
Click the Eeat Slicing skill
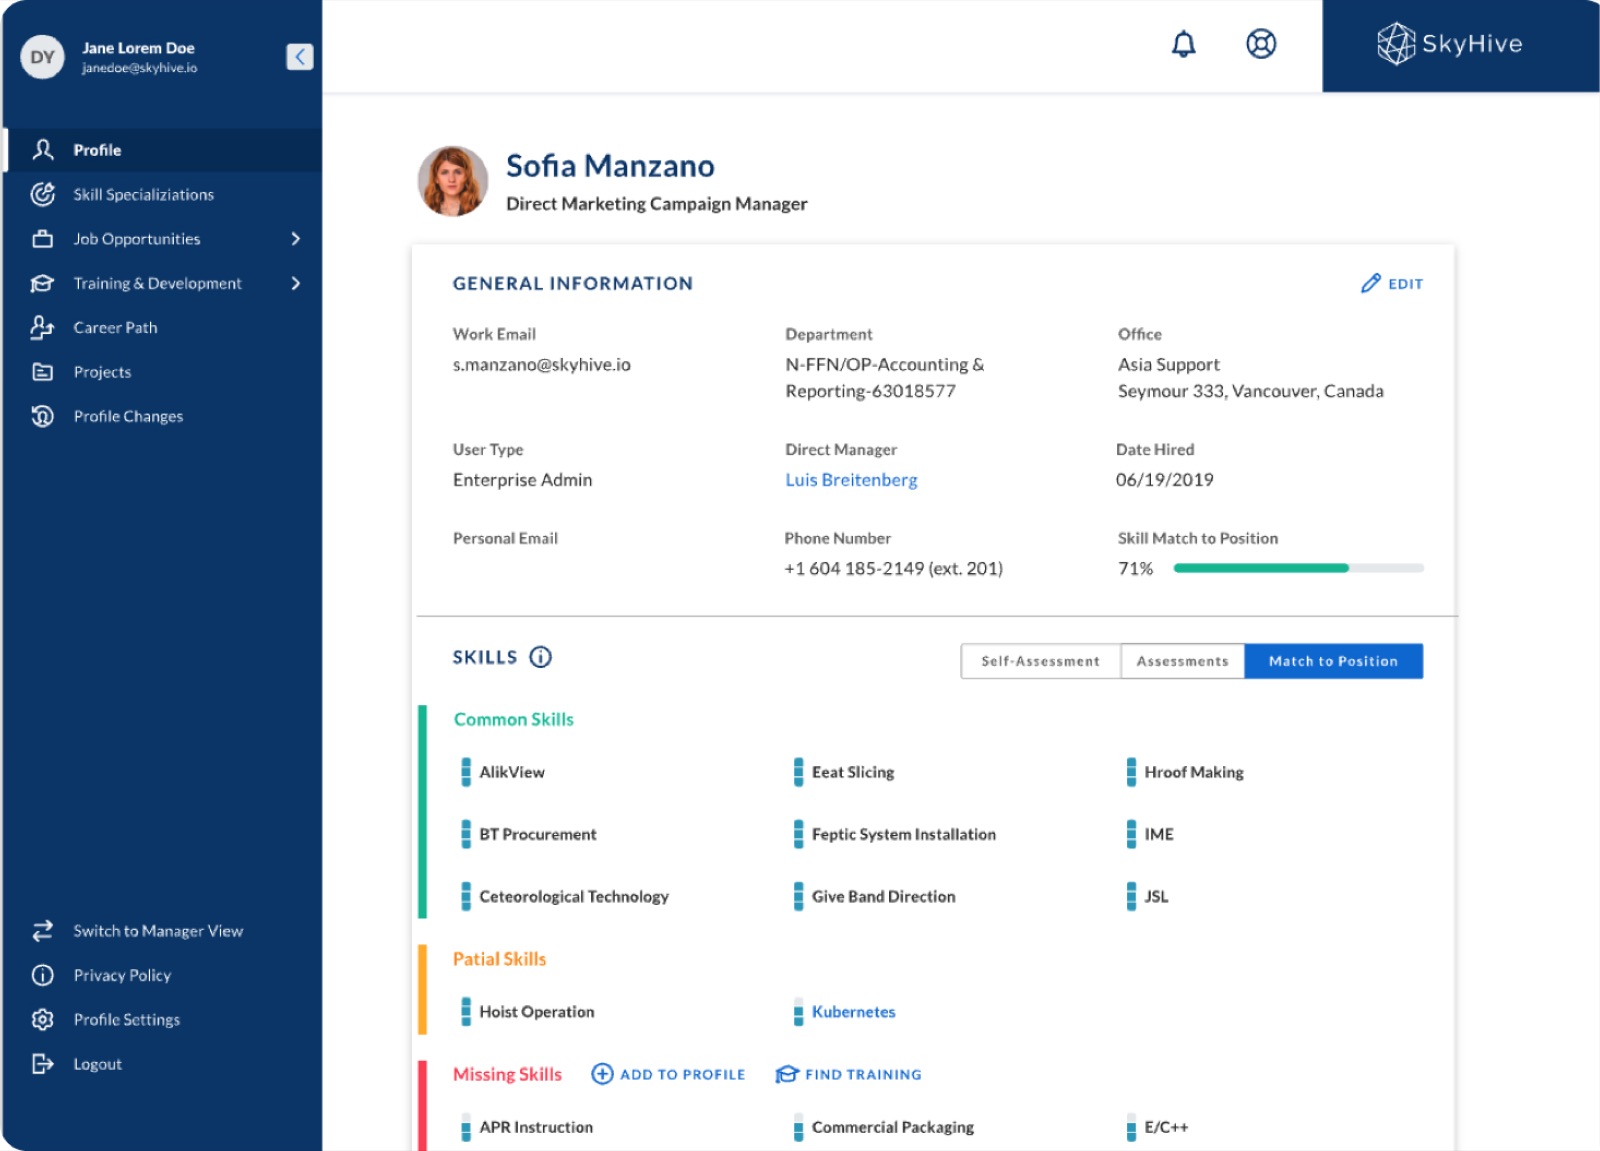click(853, 772)
